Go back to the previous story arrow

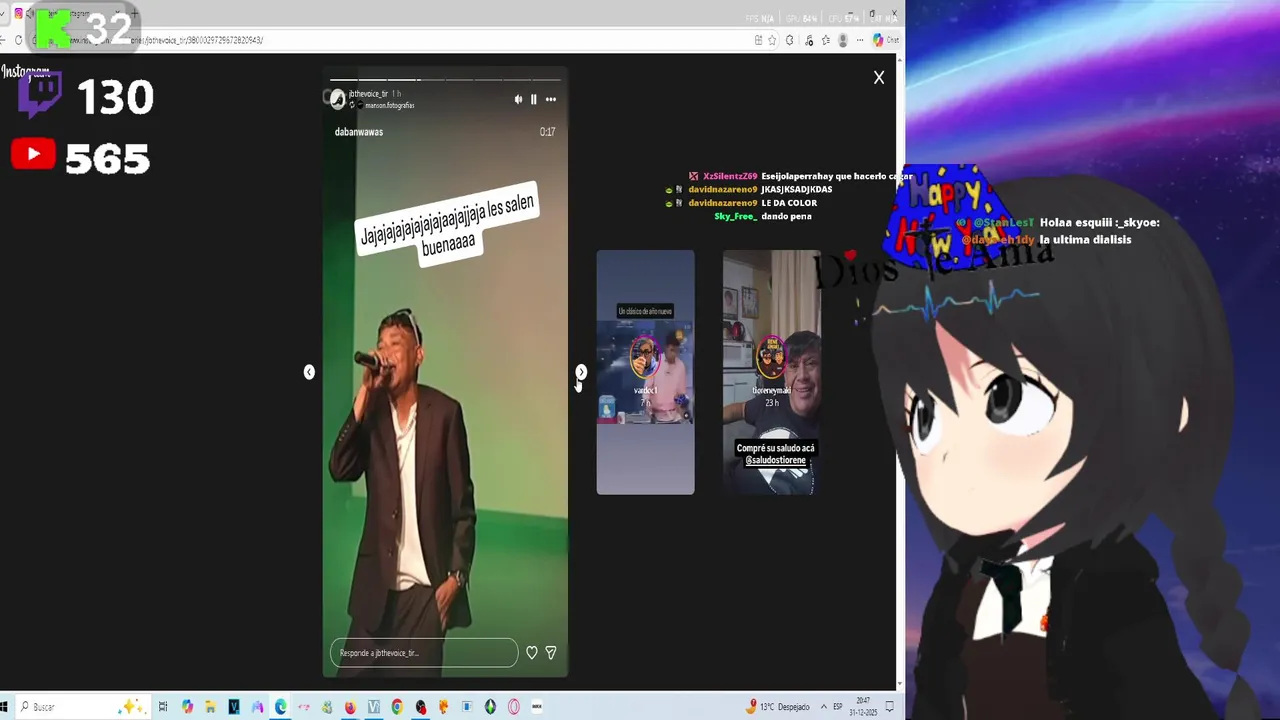[309, 372]
